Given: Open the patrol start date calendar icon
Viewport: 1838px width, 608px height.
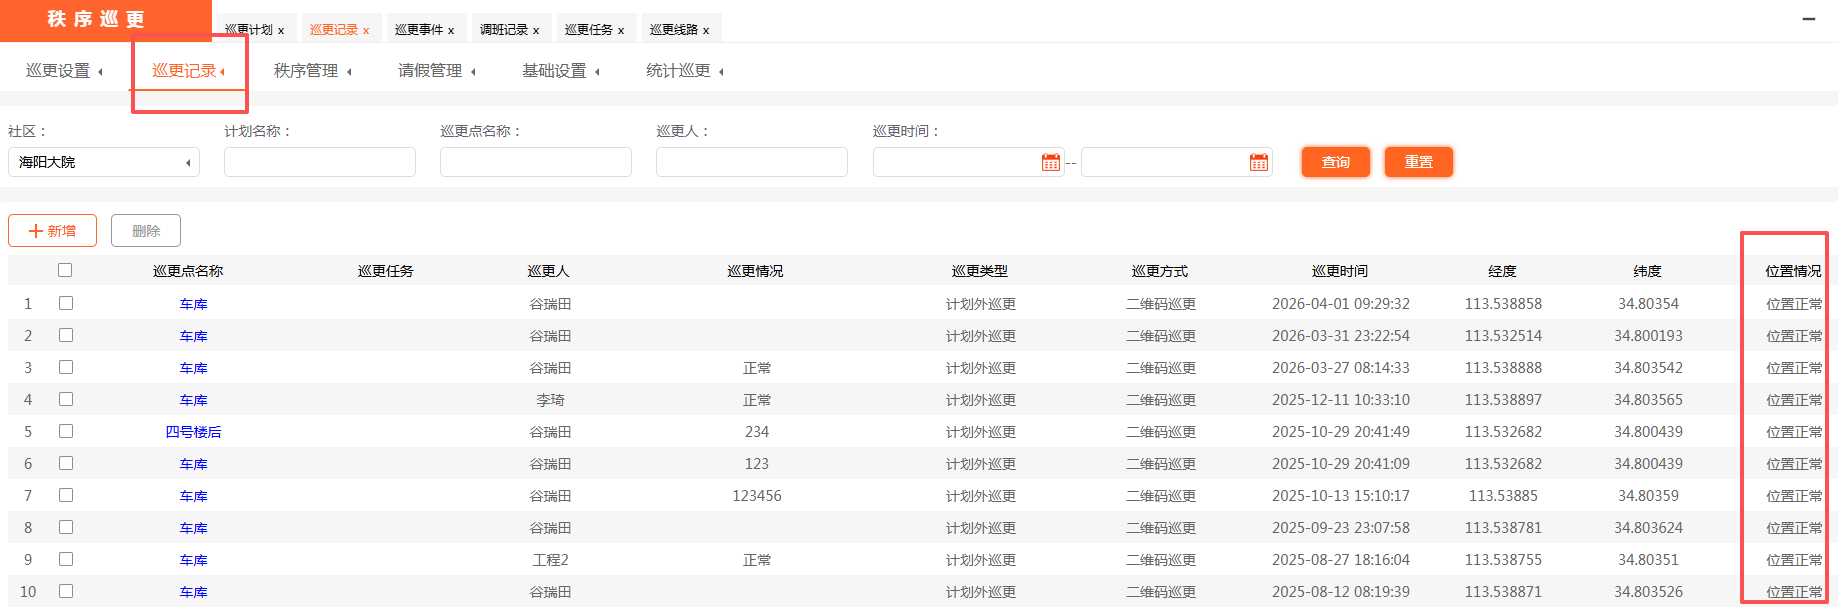Looking at the screenshot, I should click(x=1050, y=162).
